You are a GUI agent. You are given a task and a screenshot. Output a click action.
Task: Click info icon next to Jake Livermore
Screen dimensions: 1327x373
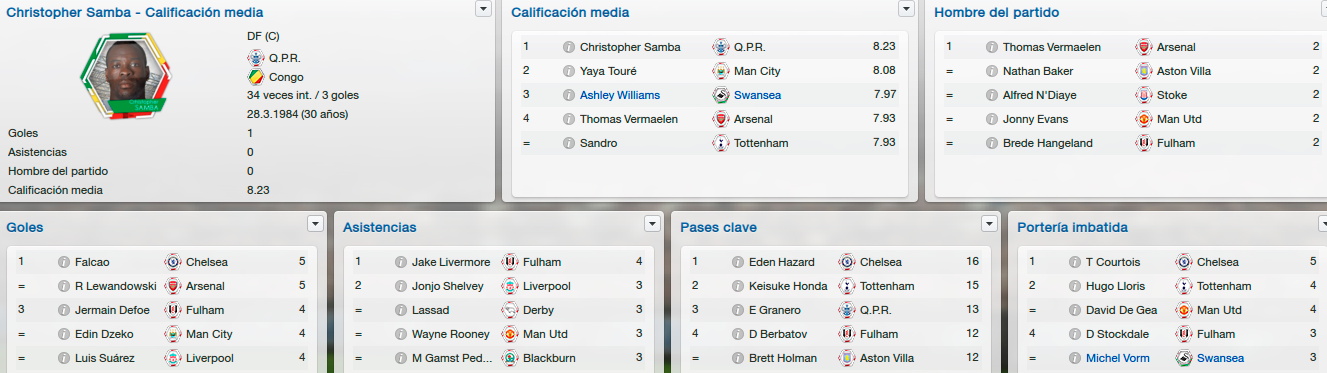(x=401, y=262)
